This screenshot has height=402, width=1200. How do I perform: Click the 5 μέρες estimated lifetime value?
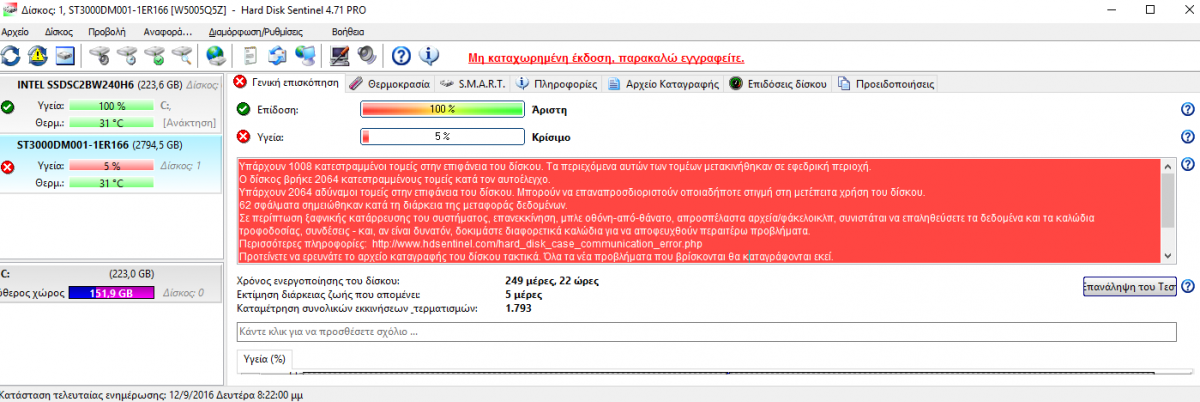click(x=524, y=294)
